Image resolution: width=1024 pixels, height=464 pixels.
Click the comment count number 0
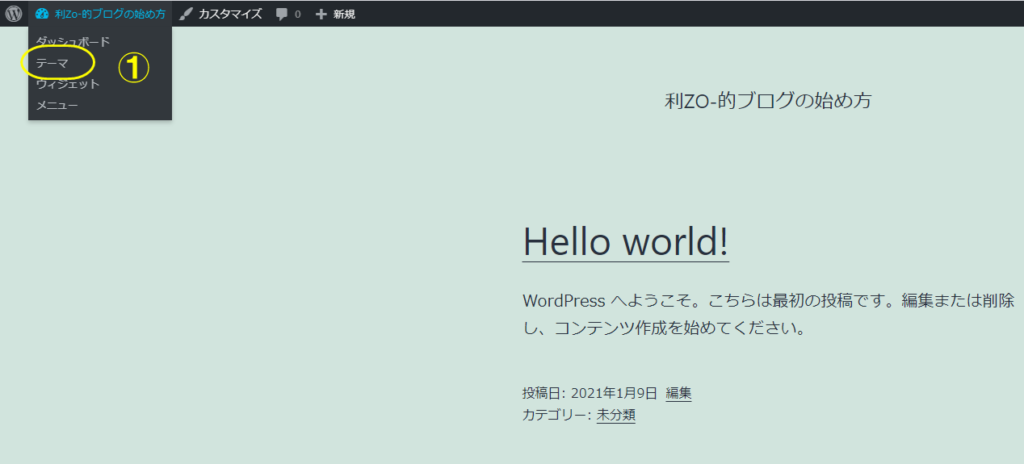pos(297,14)
